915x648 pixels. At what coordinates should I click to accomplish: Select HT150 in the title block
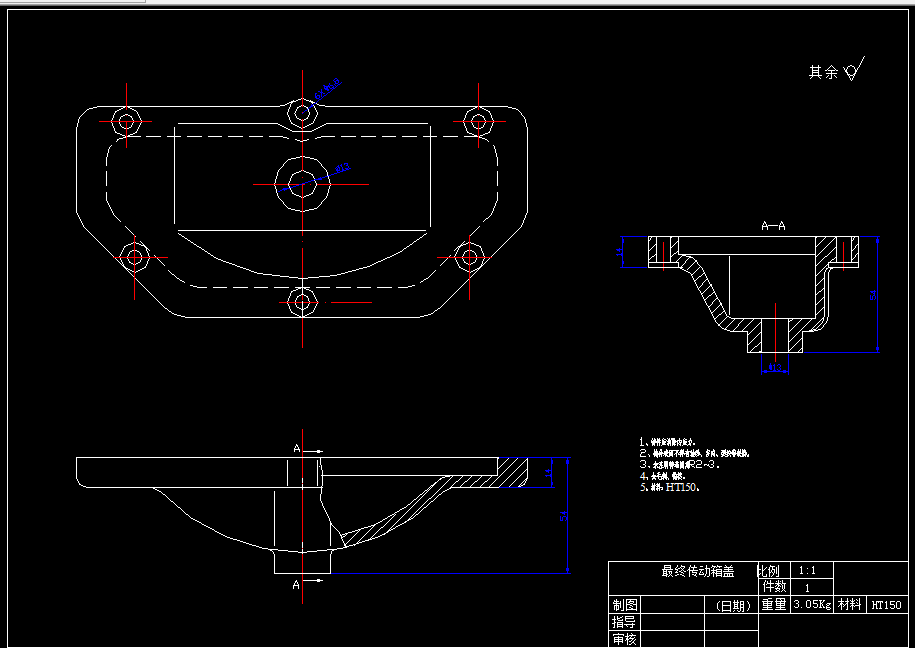(x=886, y=605)
